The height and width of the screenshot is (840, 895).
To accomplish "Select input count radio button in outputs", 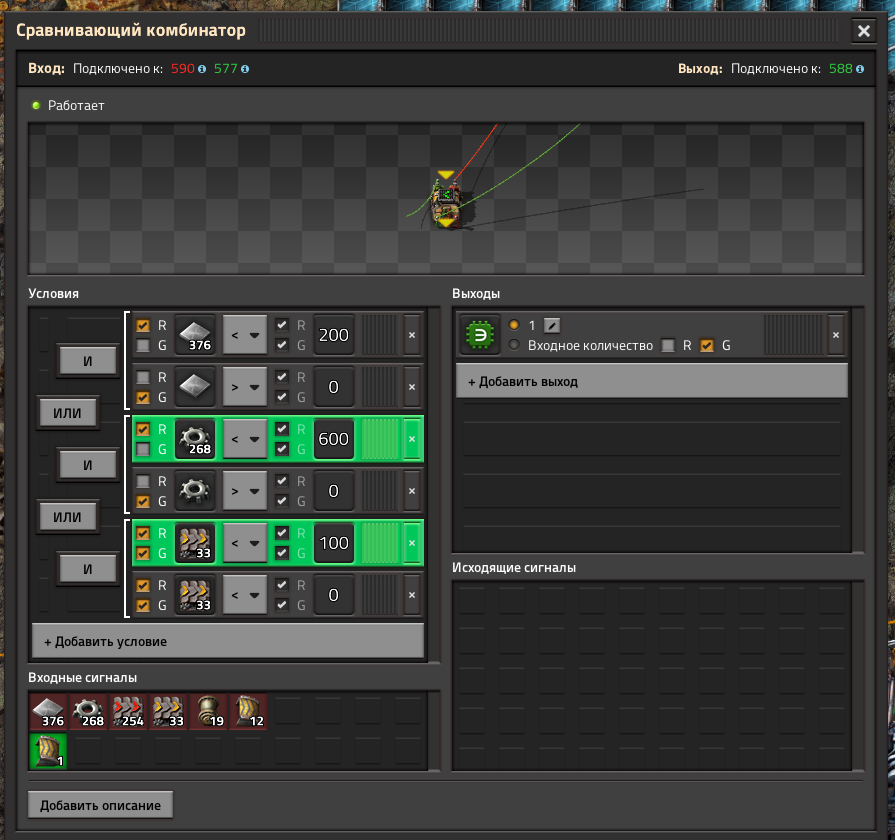I will (x=514, y=345).
